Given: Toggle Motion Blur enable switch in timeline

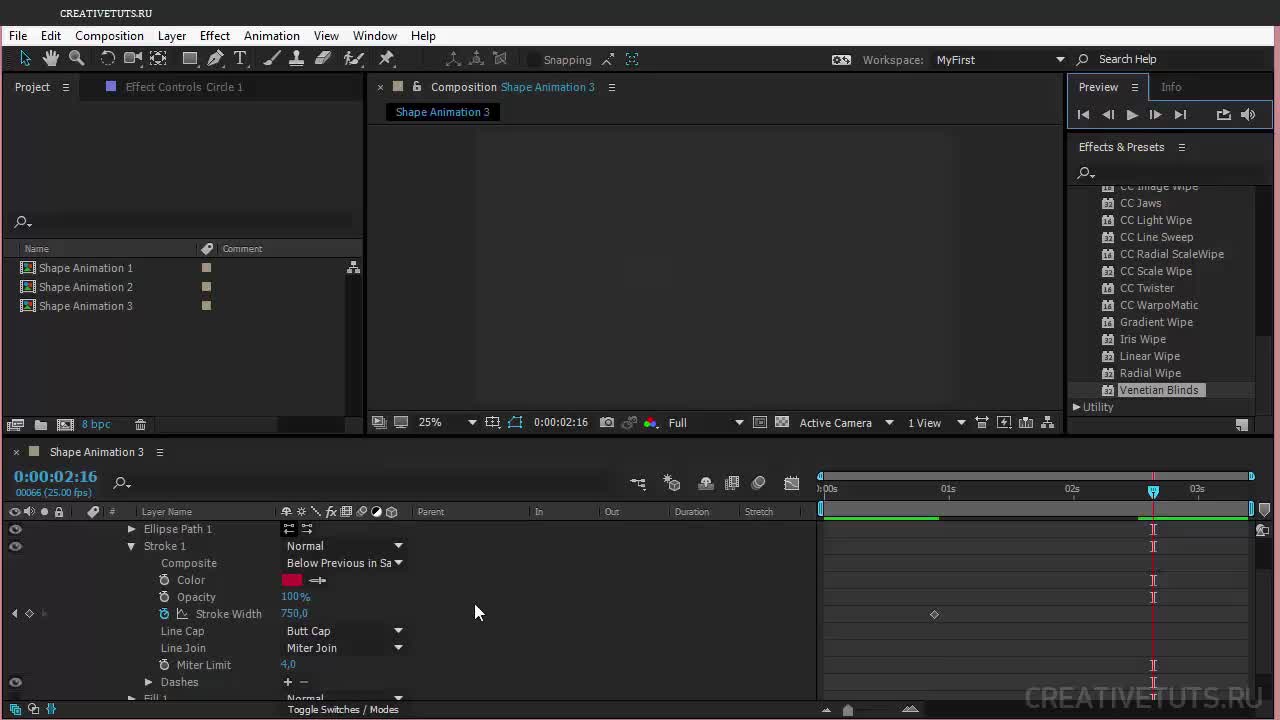Looking at the screenshot, I should point(758,484).
